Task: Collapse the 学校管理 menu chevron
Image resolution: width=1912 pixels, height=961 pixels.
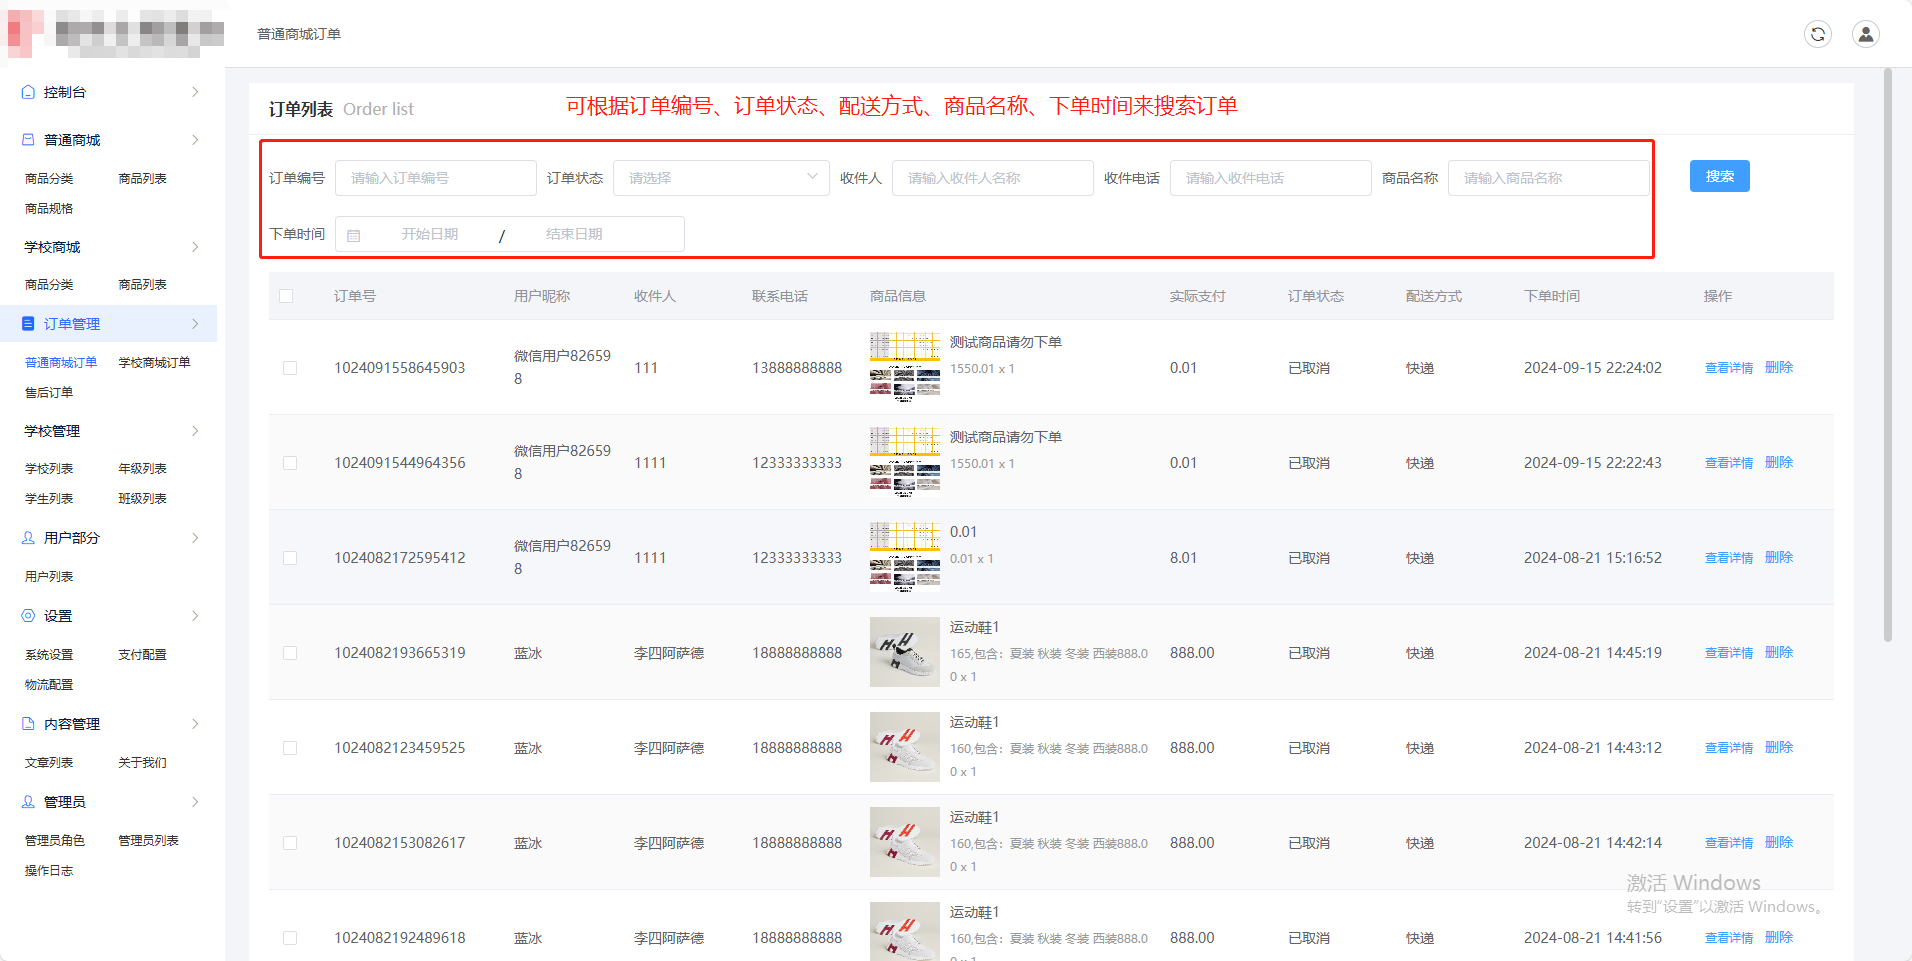Action: 195,431
